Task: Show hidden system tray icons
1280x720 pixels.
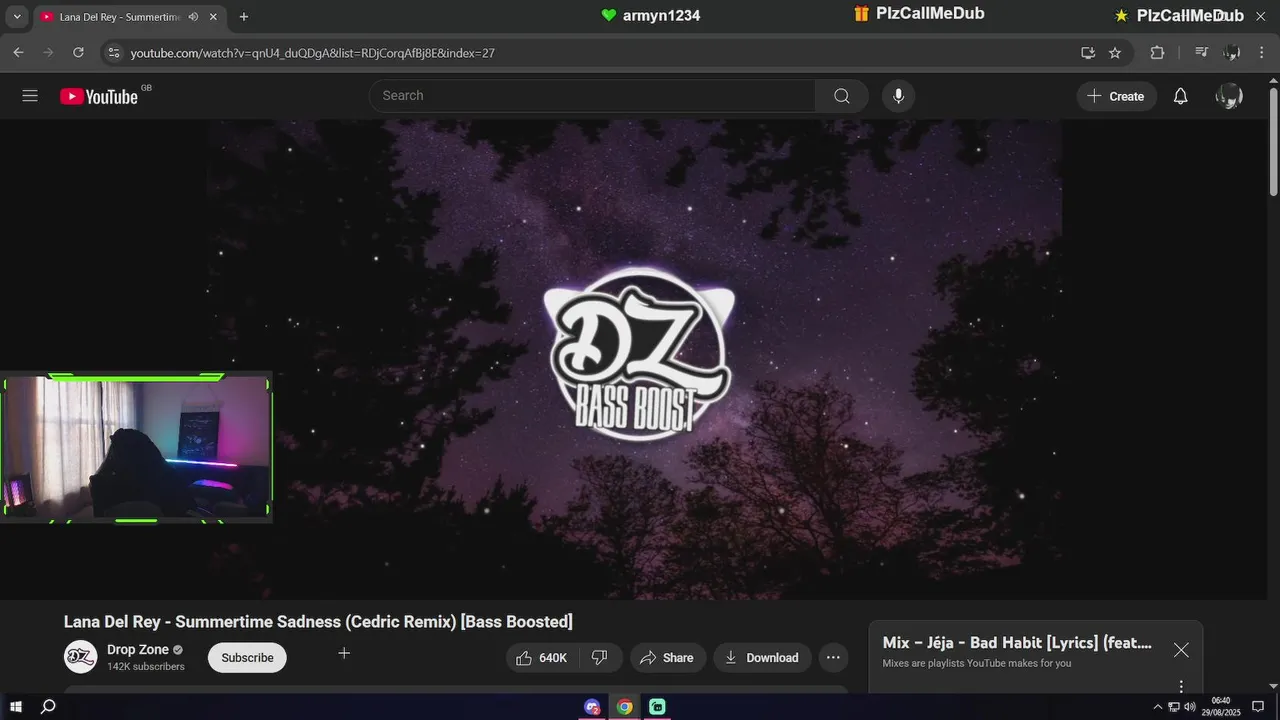Action: (1158, 707)
